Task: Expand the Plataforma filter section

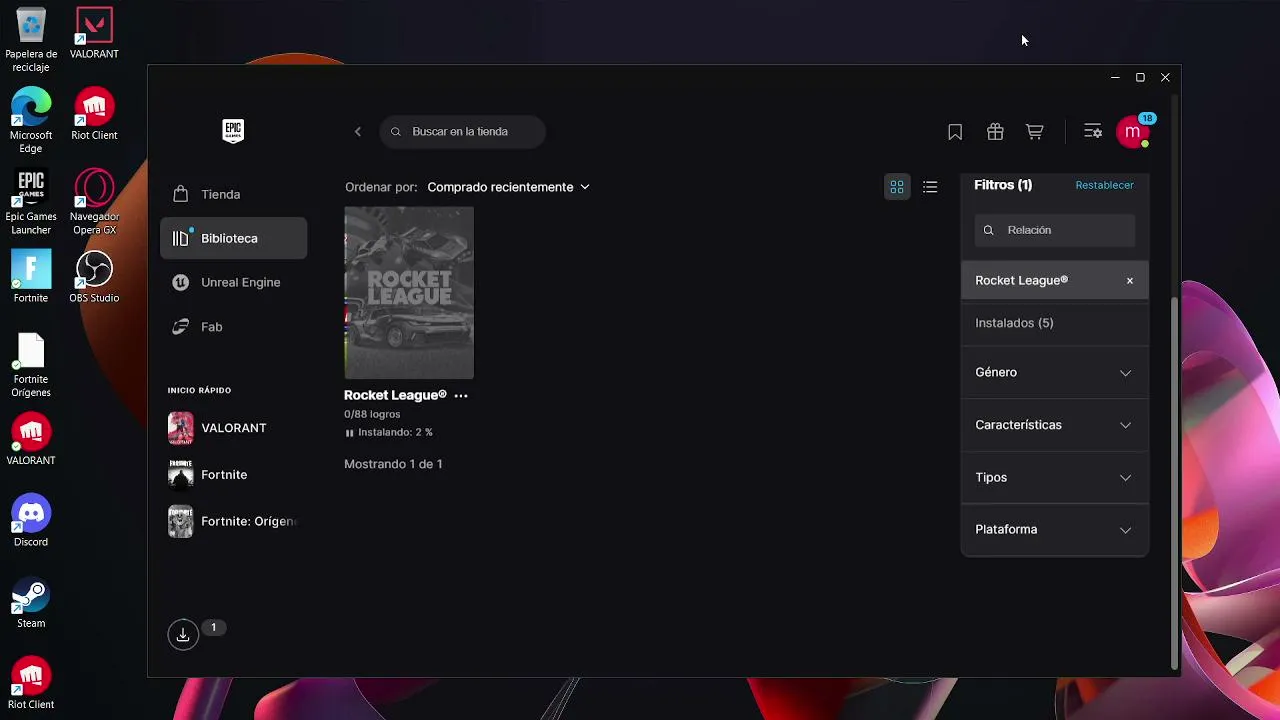Action: tap(1055, 529)
